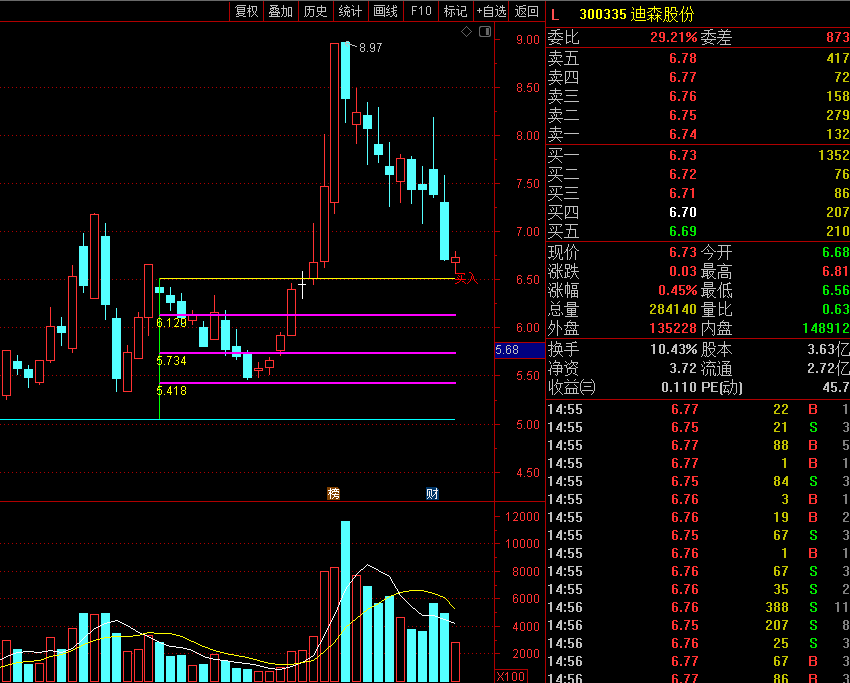
Task: Click the stock title 300335 迪森股份
Action: (636, 14)
